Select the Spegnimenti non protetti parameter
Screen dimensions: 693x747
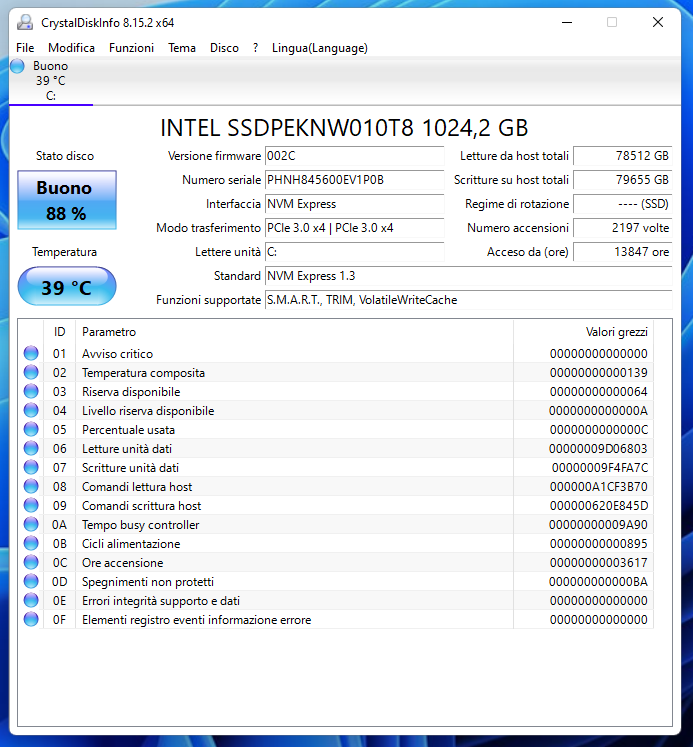pyautogui.click(x=148, y=582)
